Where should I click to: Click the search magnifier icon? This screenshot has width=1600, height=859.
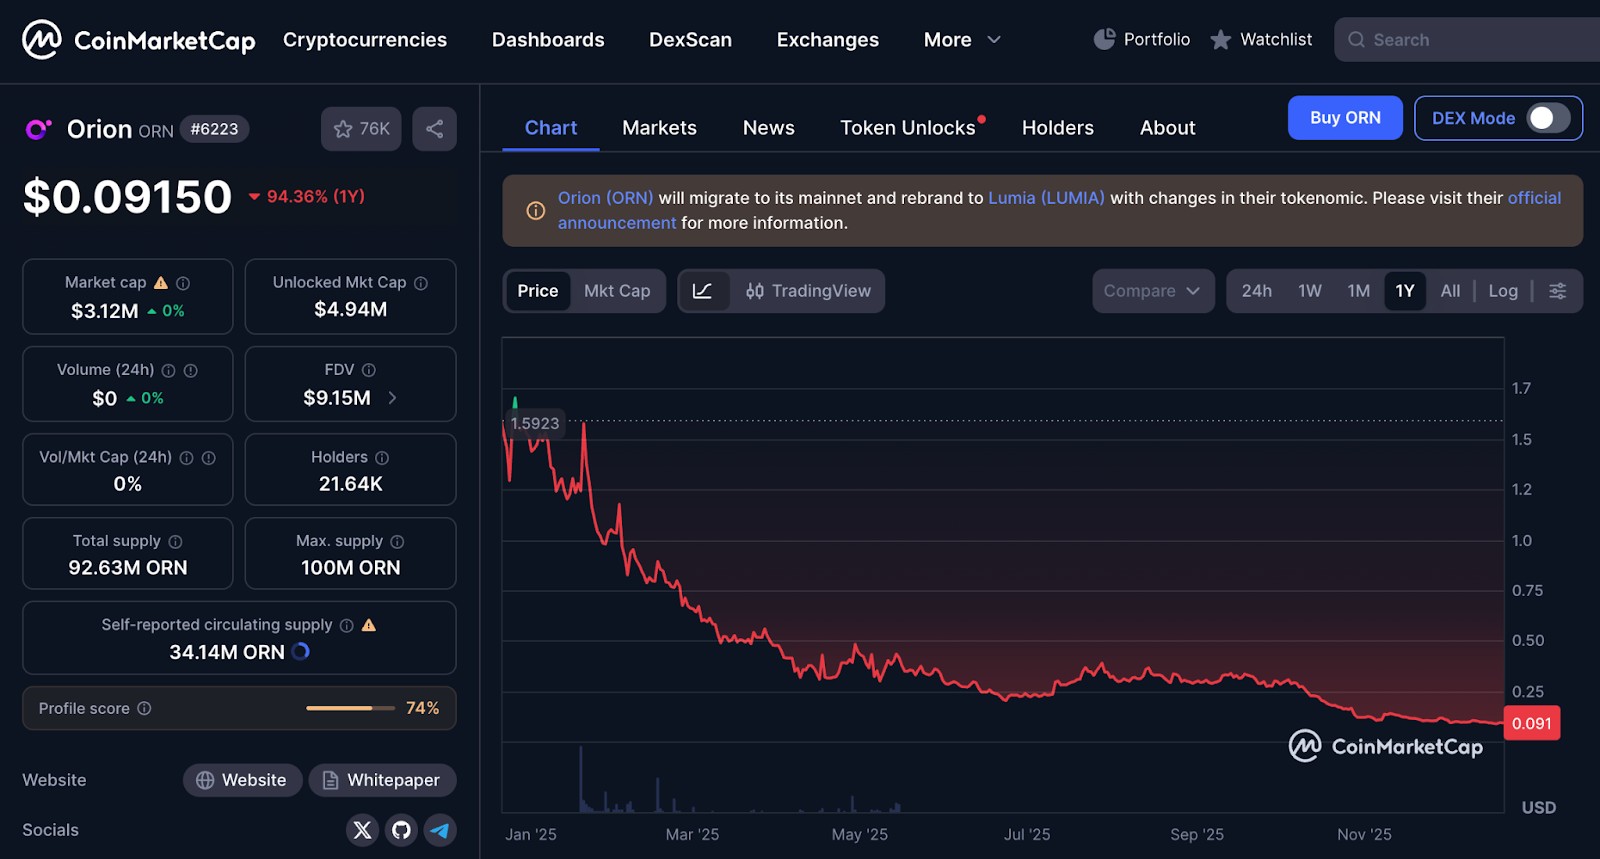click(x=1356, y=40)
